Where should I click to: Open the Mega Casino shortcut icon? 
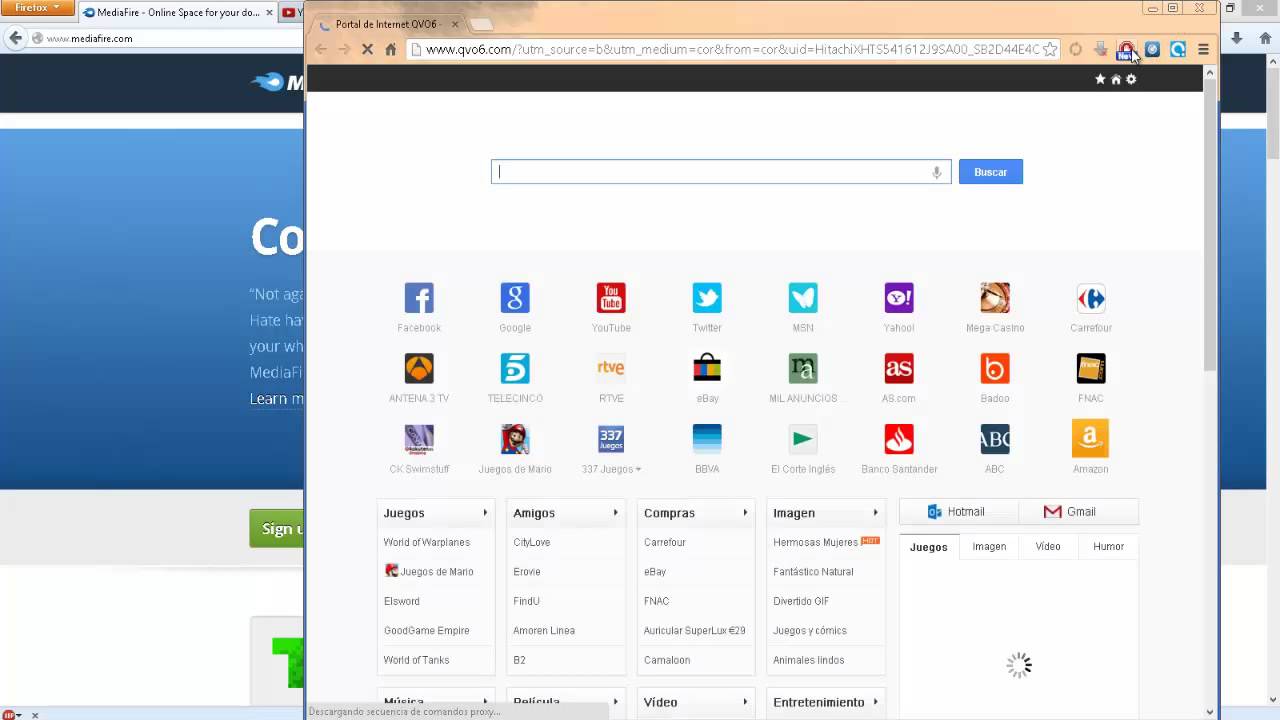[995, 298]
